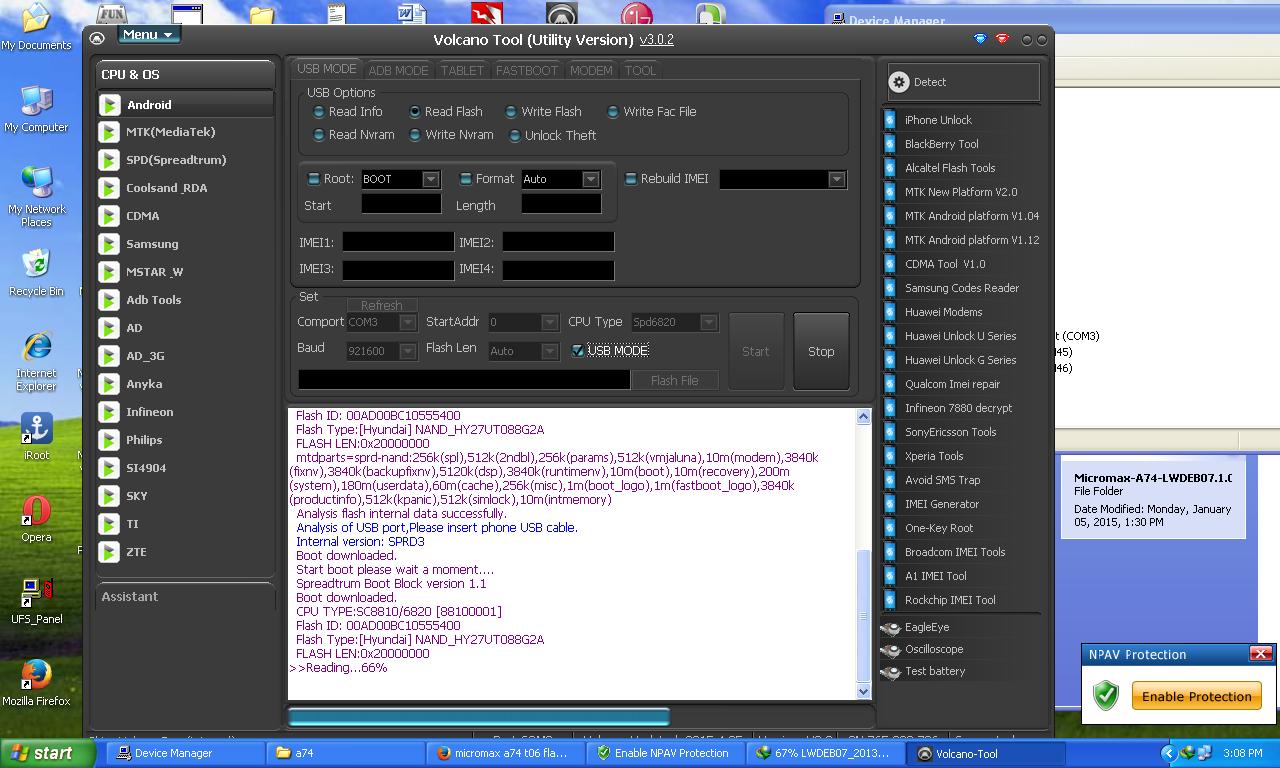
Task: Open Qualcom Imei repair icon
Action: [x=890, y=384]
